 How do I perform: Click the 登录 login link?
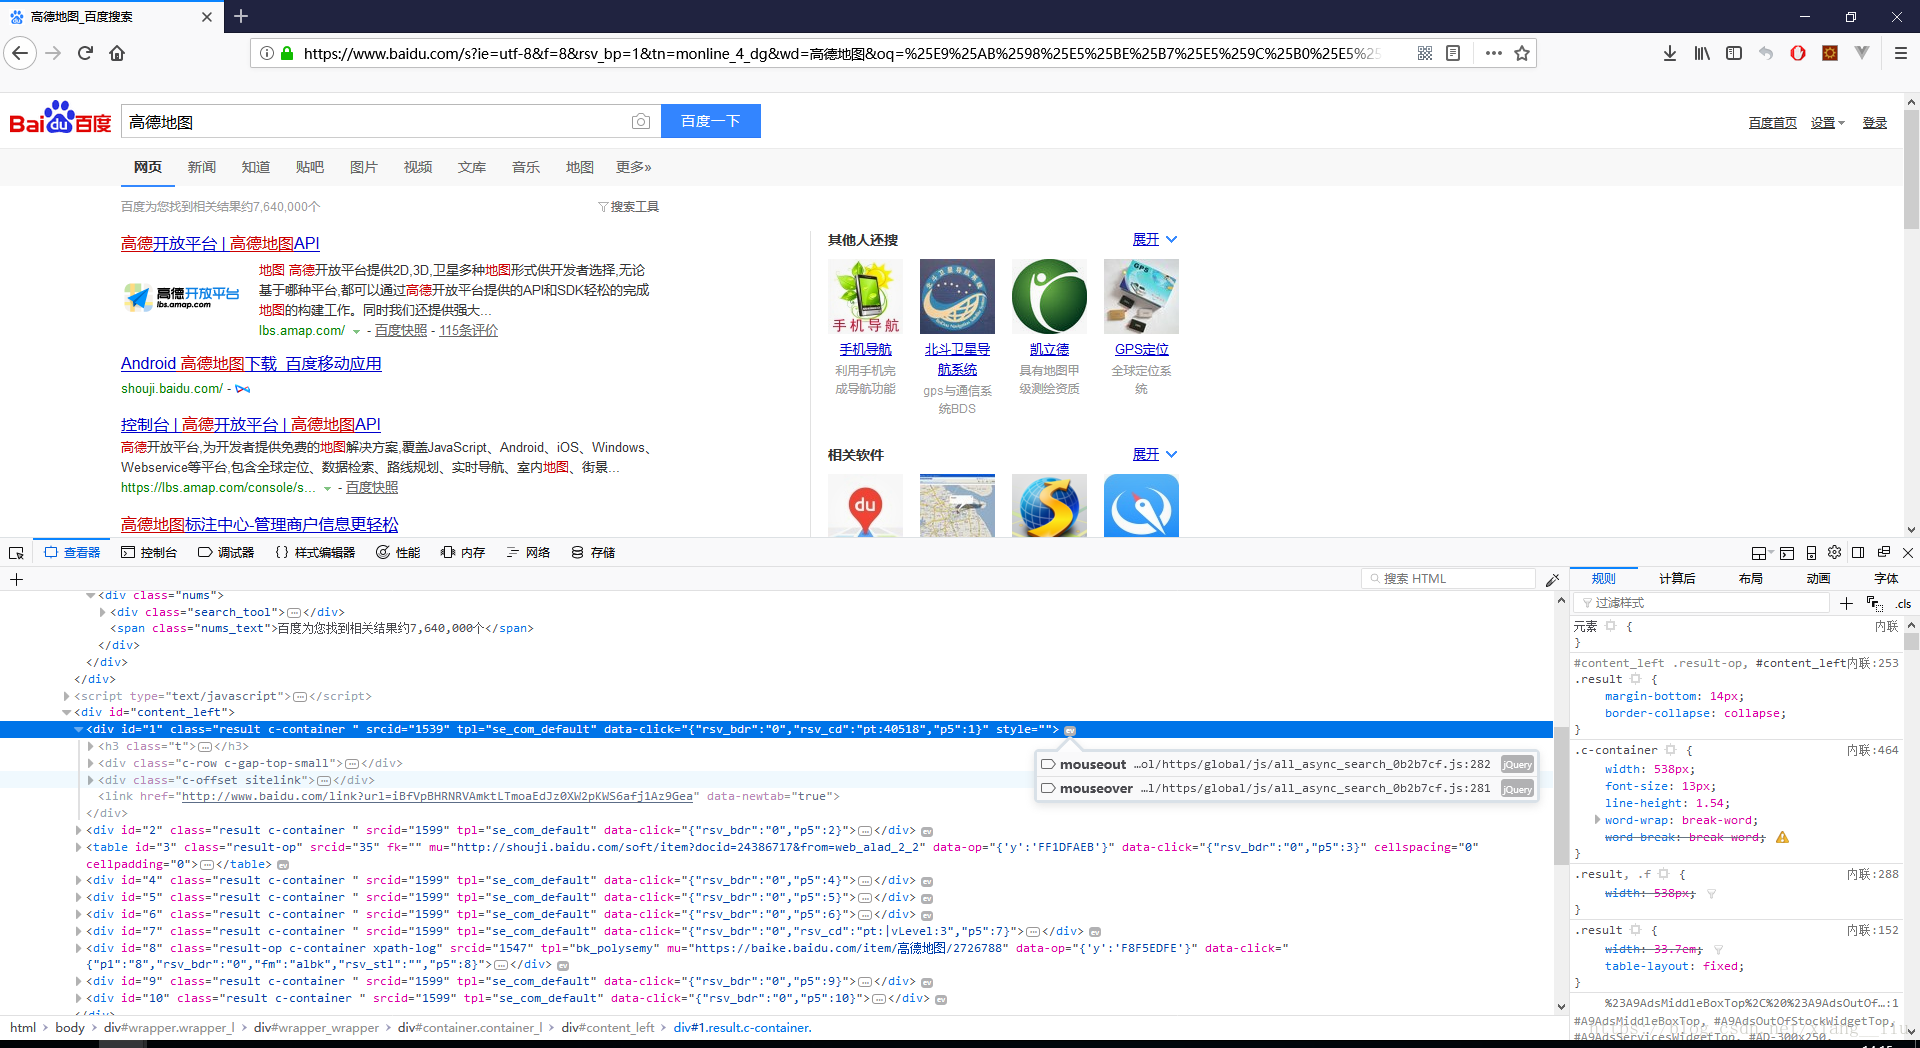pos(1874,122)
